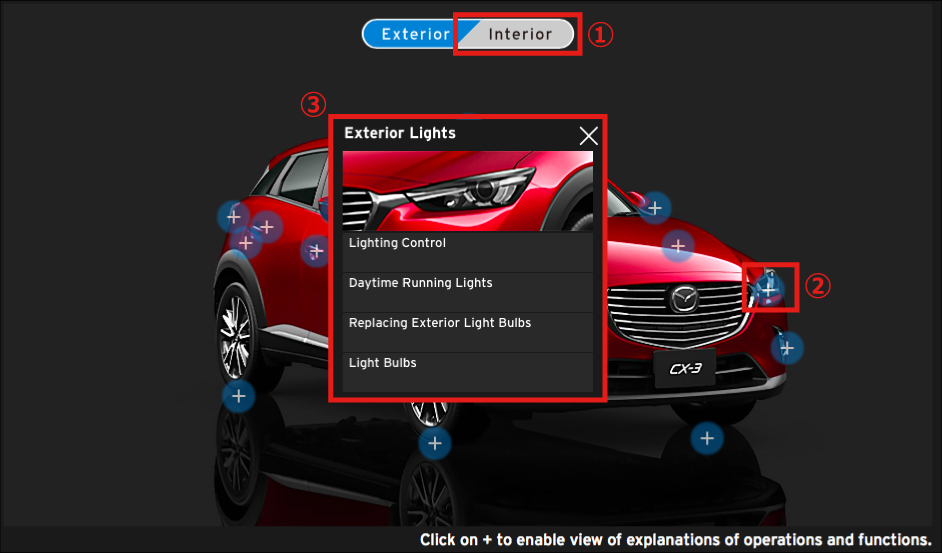Image resolution: width=942 pixels, height=553 pixels.
Task: Click the plus hotspot by the side mirror
Action: 654,208
